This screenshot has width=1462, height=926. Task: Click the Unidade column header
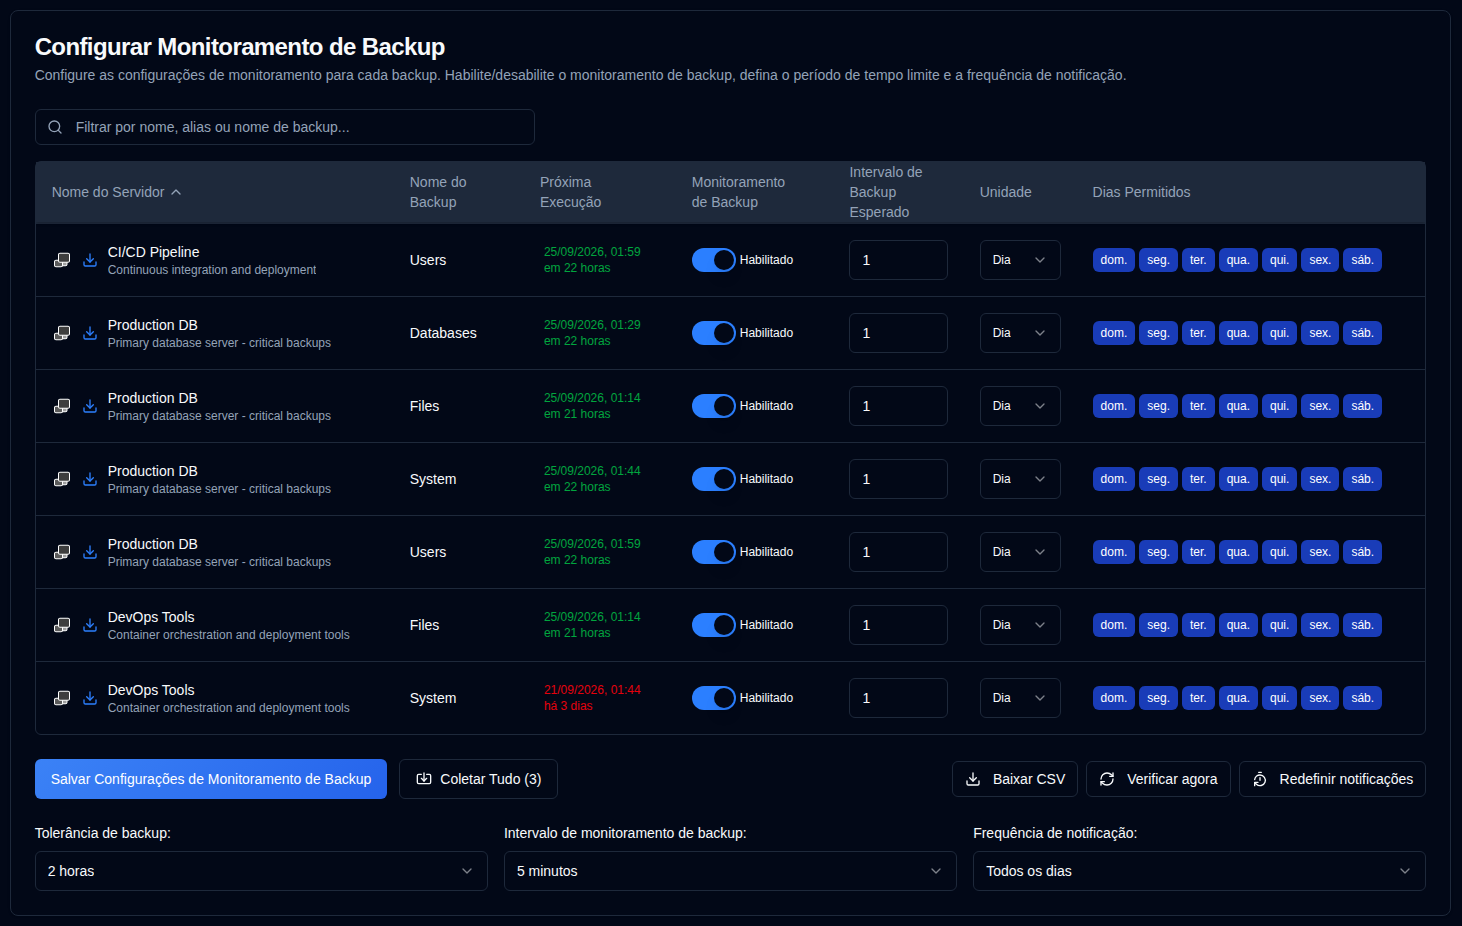tap(1005, 192)
